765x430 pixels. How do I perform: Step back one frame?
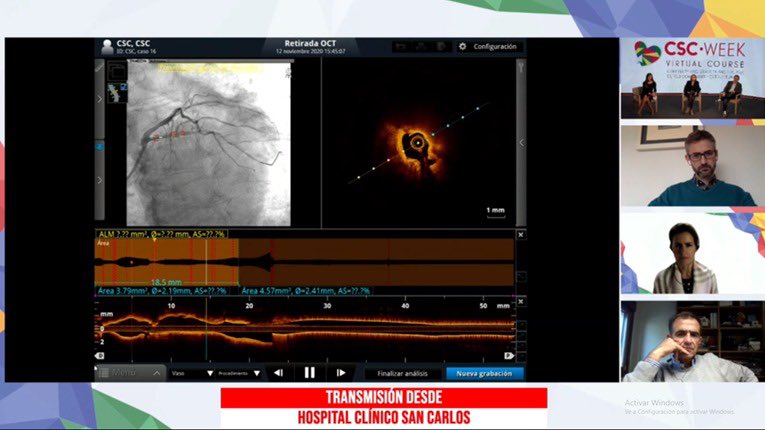(x=279, y=373)
